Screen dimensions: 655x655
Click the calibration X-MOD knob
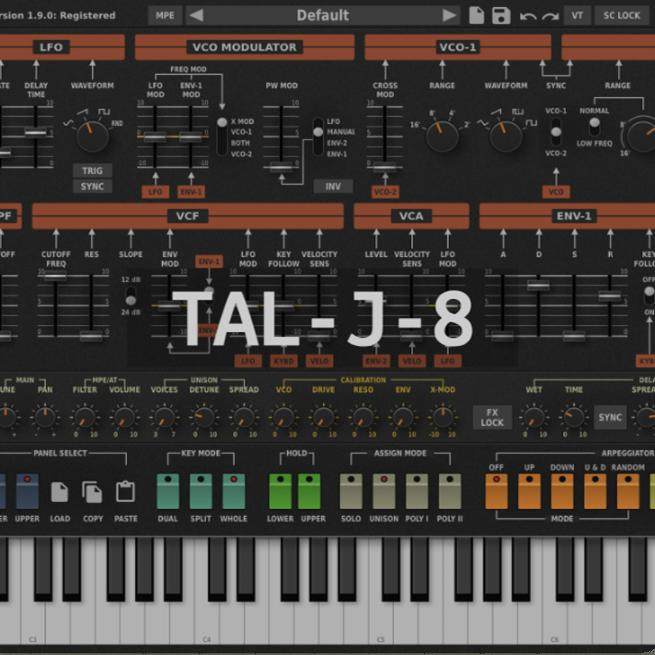(442, 417)
